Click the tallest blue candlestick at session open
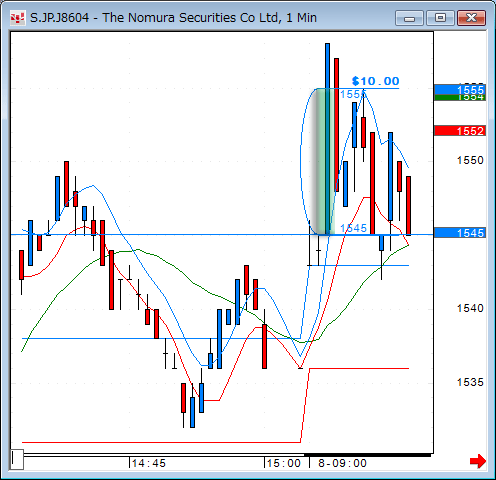The height and width of the screenshot is (480, 496). (x=327, y=139)
